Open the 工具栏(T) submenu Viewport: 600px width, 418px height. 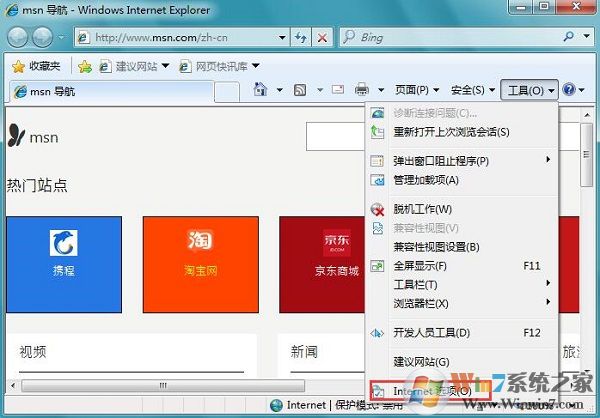point(461,285)
